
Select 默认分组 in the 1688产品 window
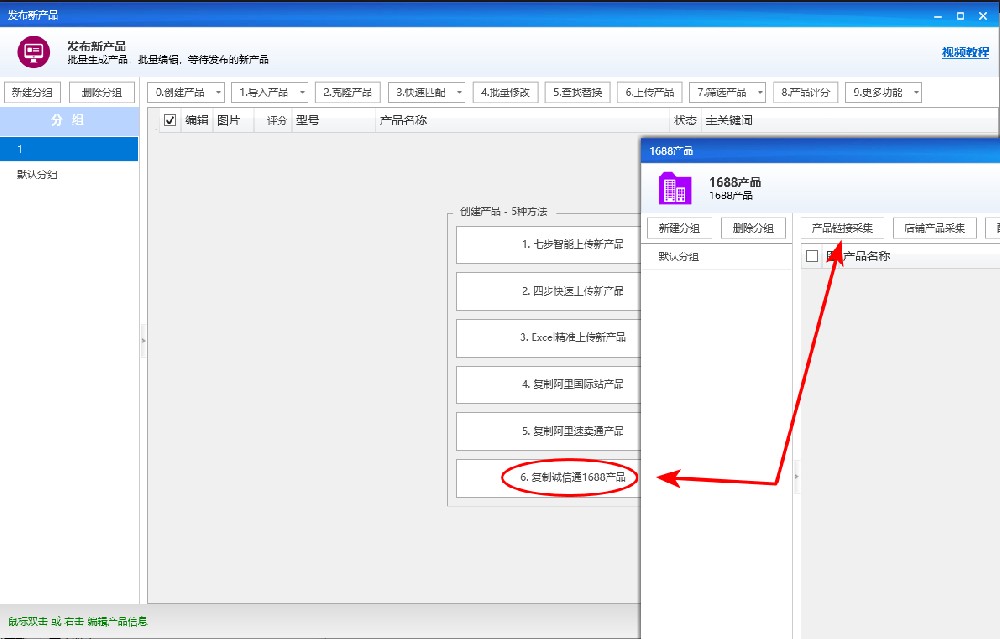716,257
